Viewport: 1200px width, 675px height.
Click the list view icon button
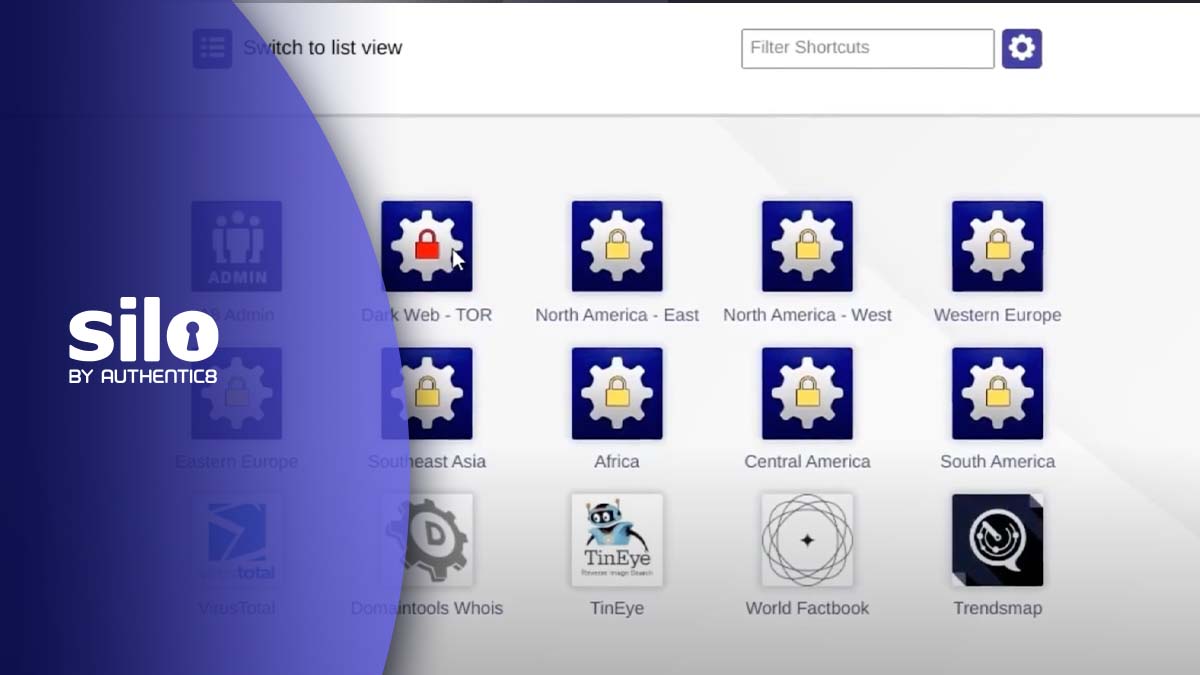(212, 48)
